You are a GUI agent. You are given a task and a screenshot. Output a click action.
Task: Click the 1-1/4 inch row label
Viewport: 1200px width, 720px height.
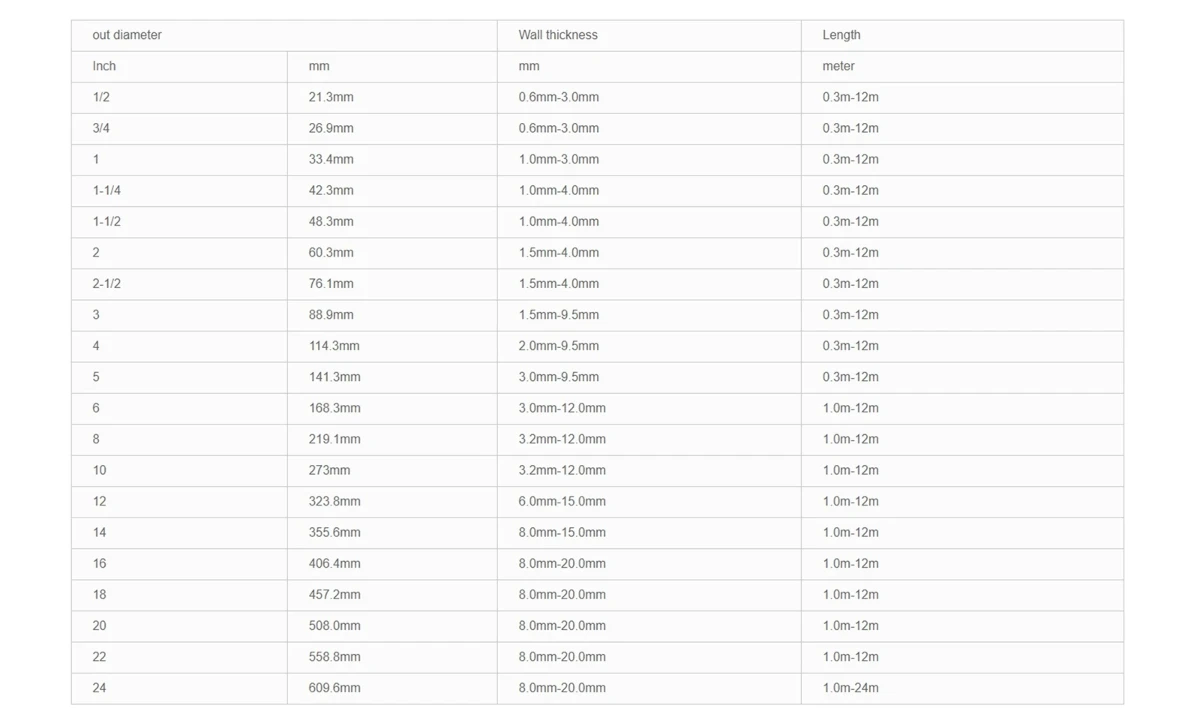click(x=179, y=190)
